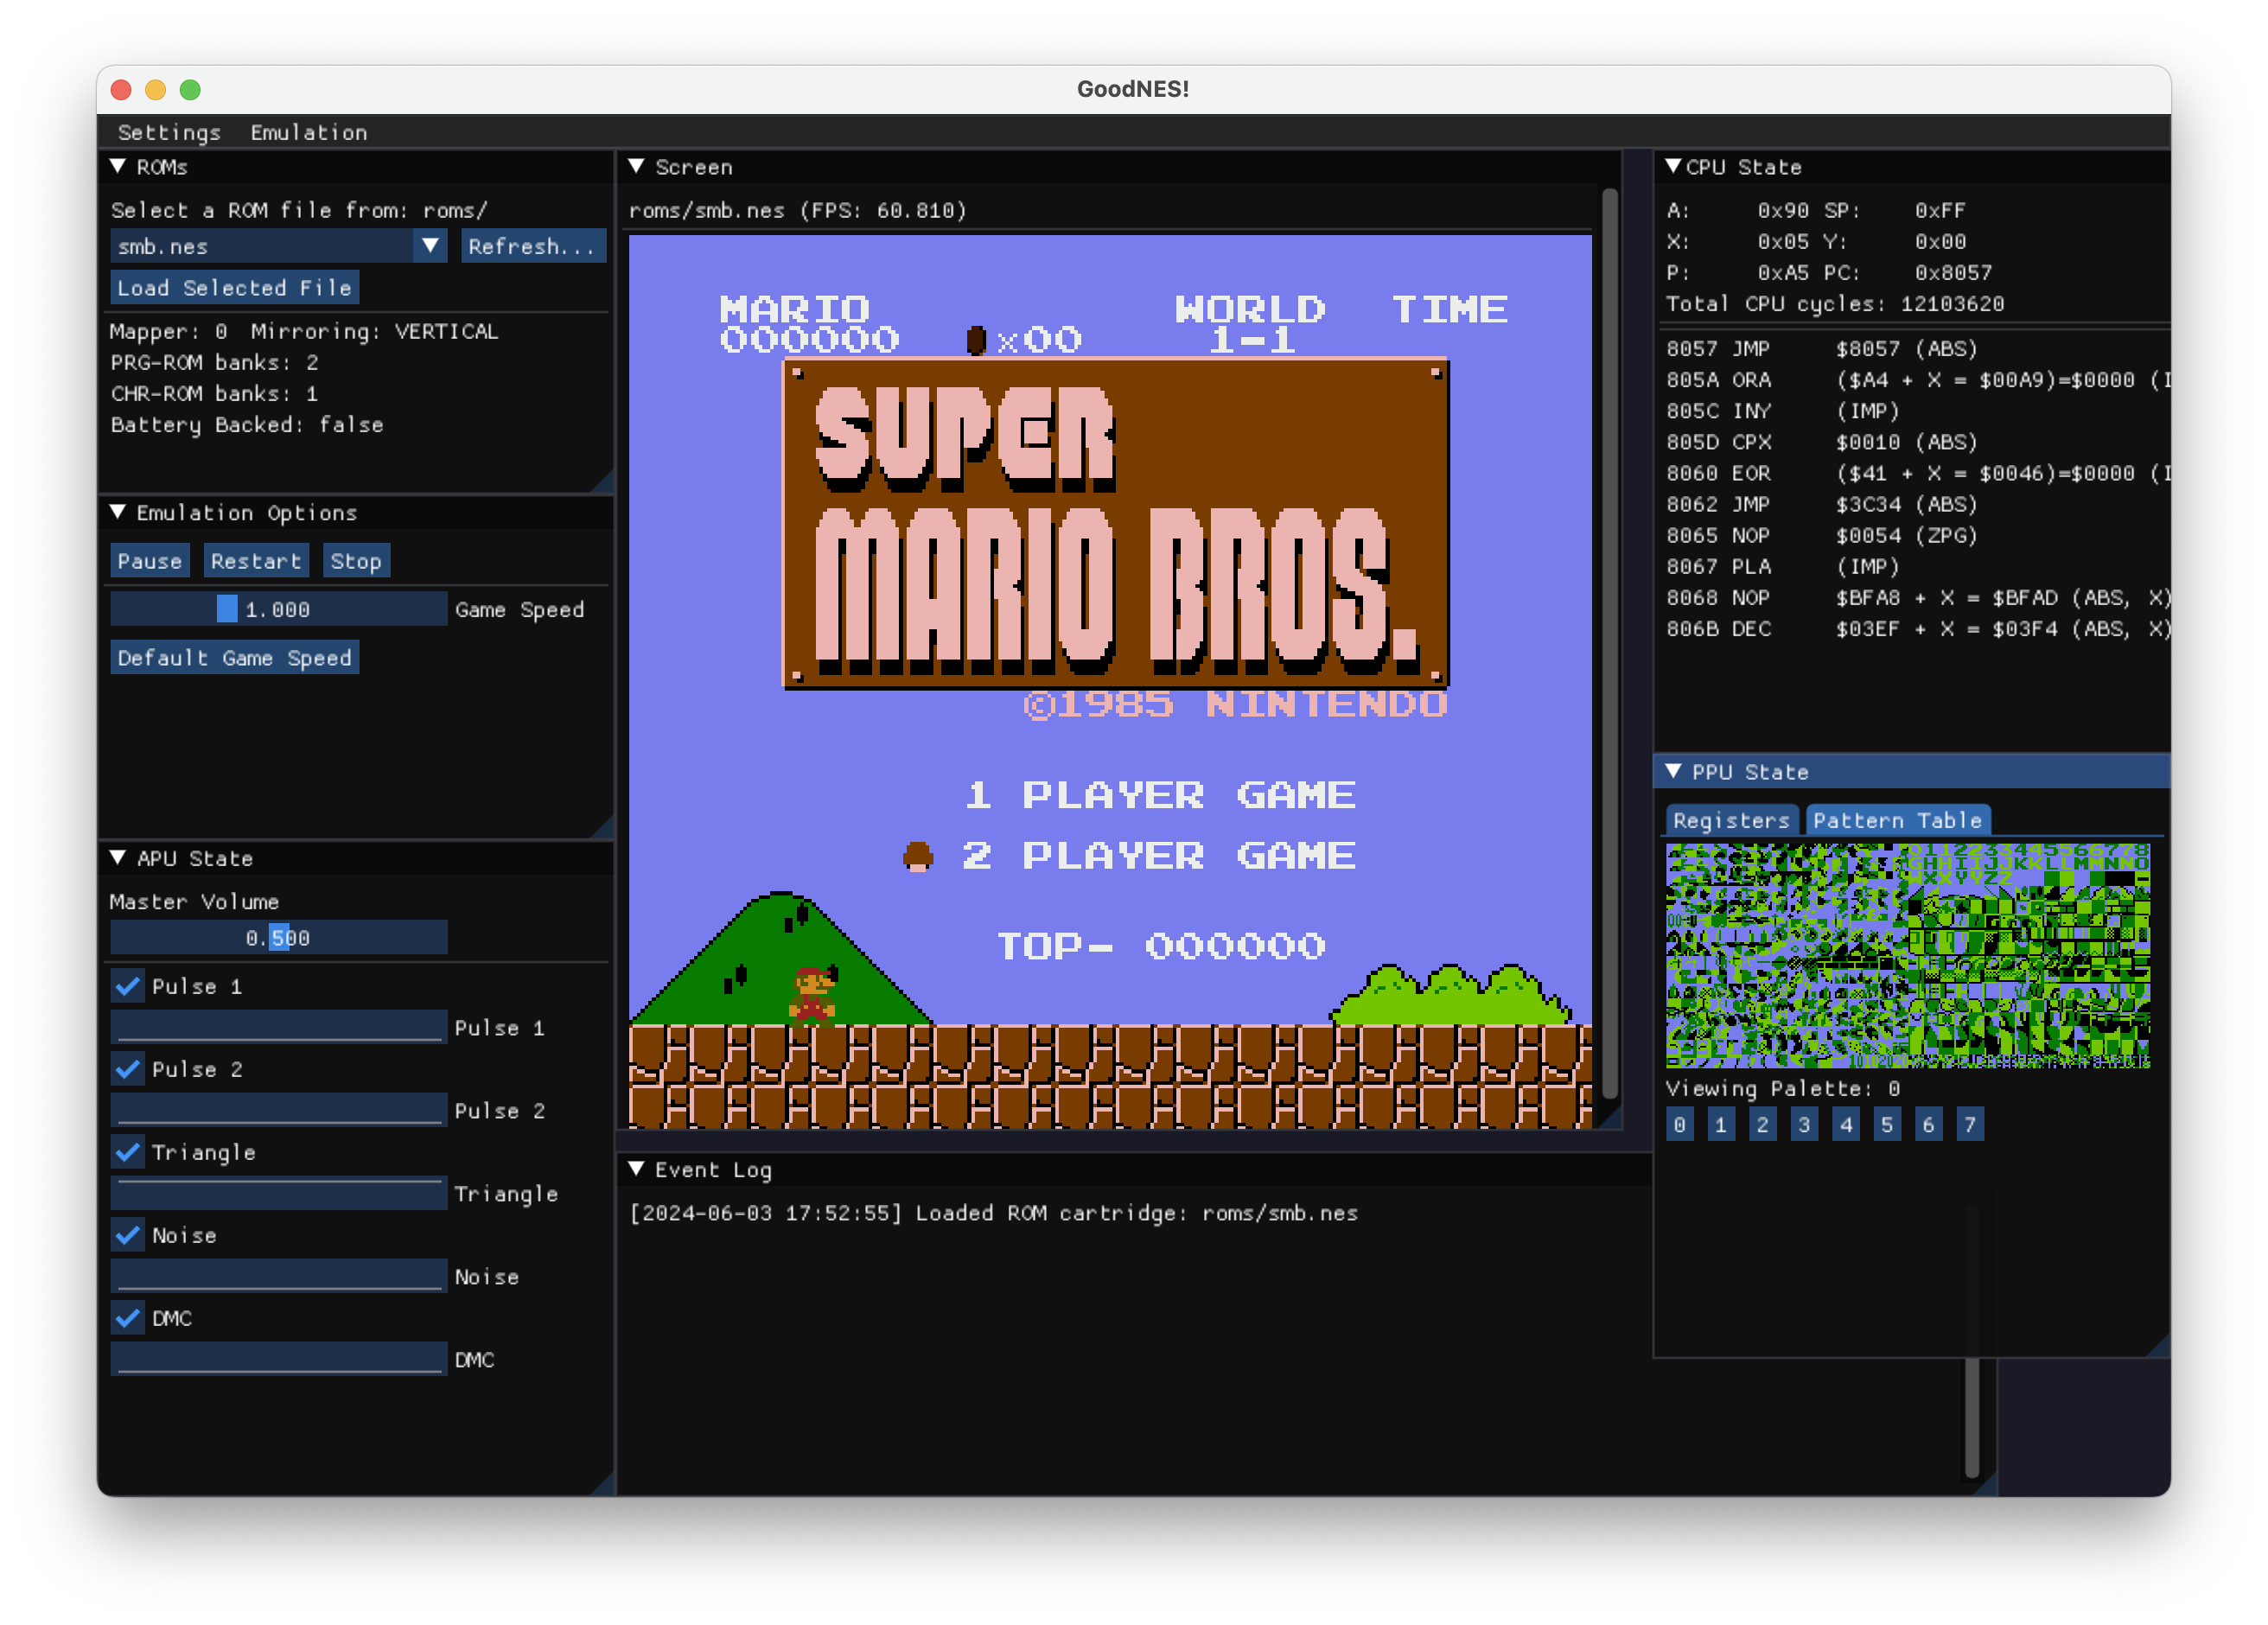This screenshot has width=2268, height=1625.
Task: Click the 'Total CPU cycles: 12103620' text
Action: pyautogui.click(x=1835, y=303)
